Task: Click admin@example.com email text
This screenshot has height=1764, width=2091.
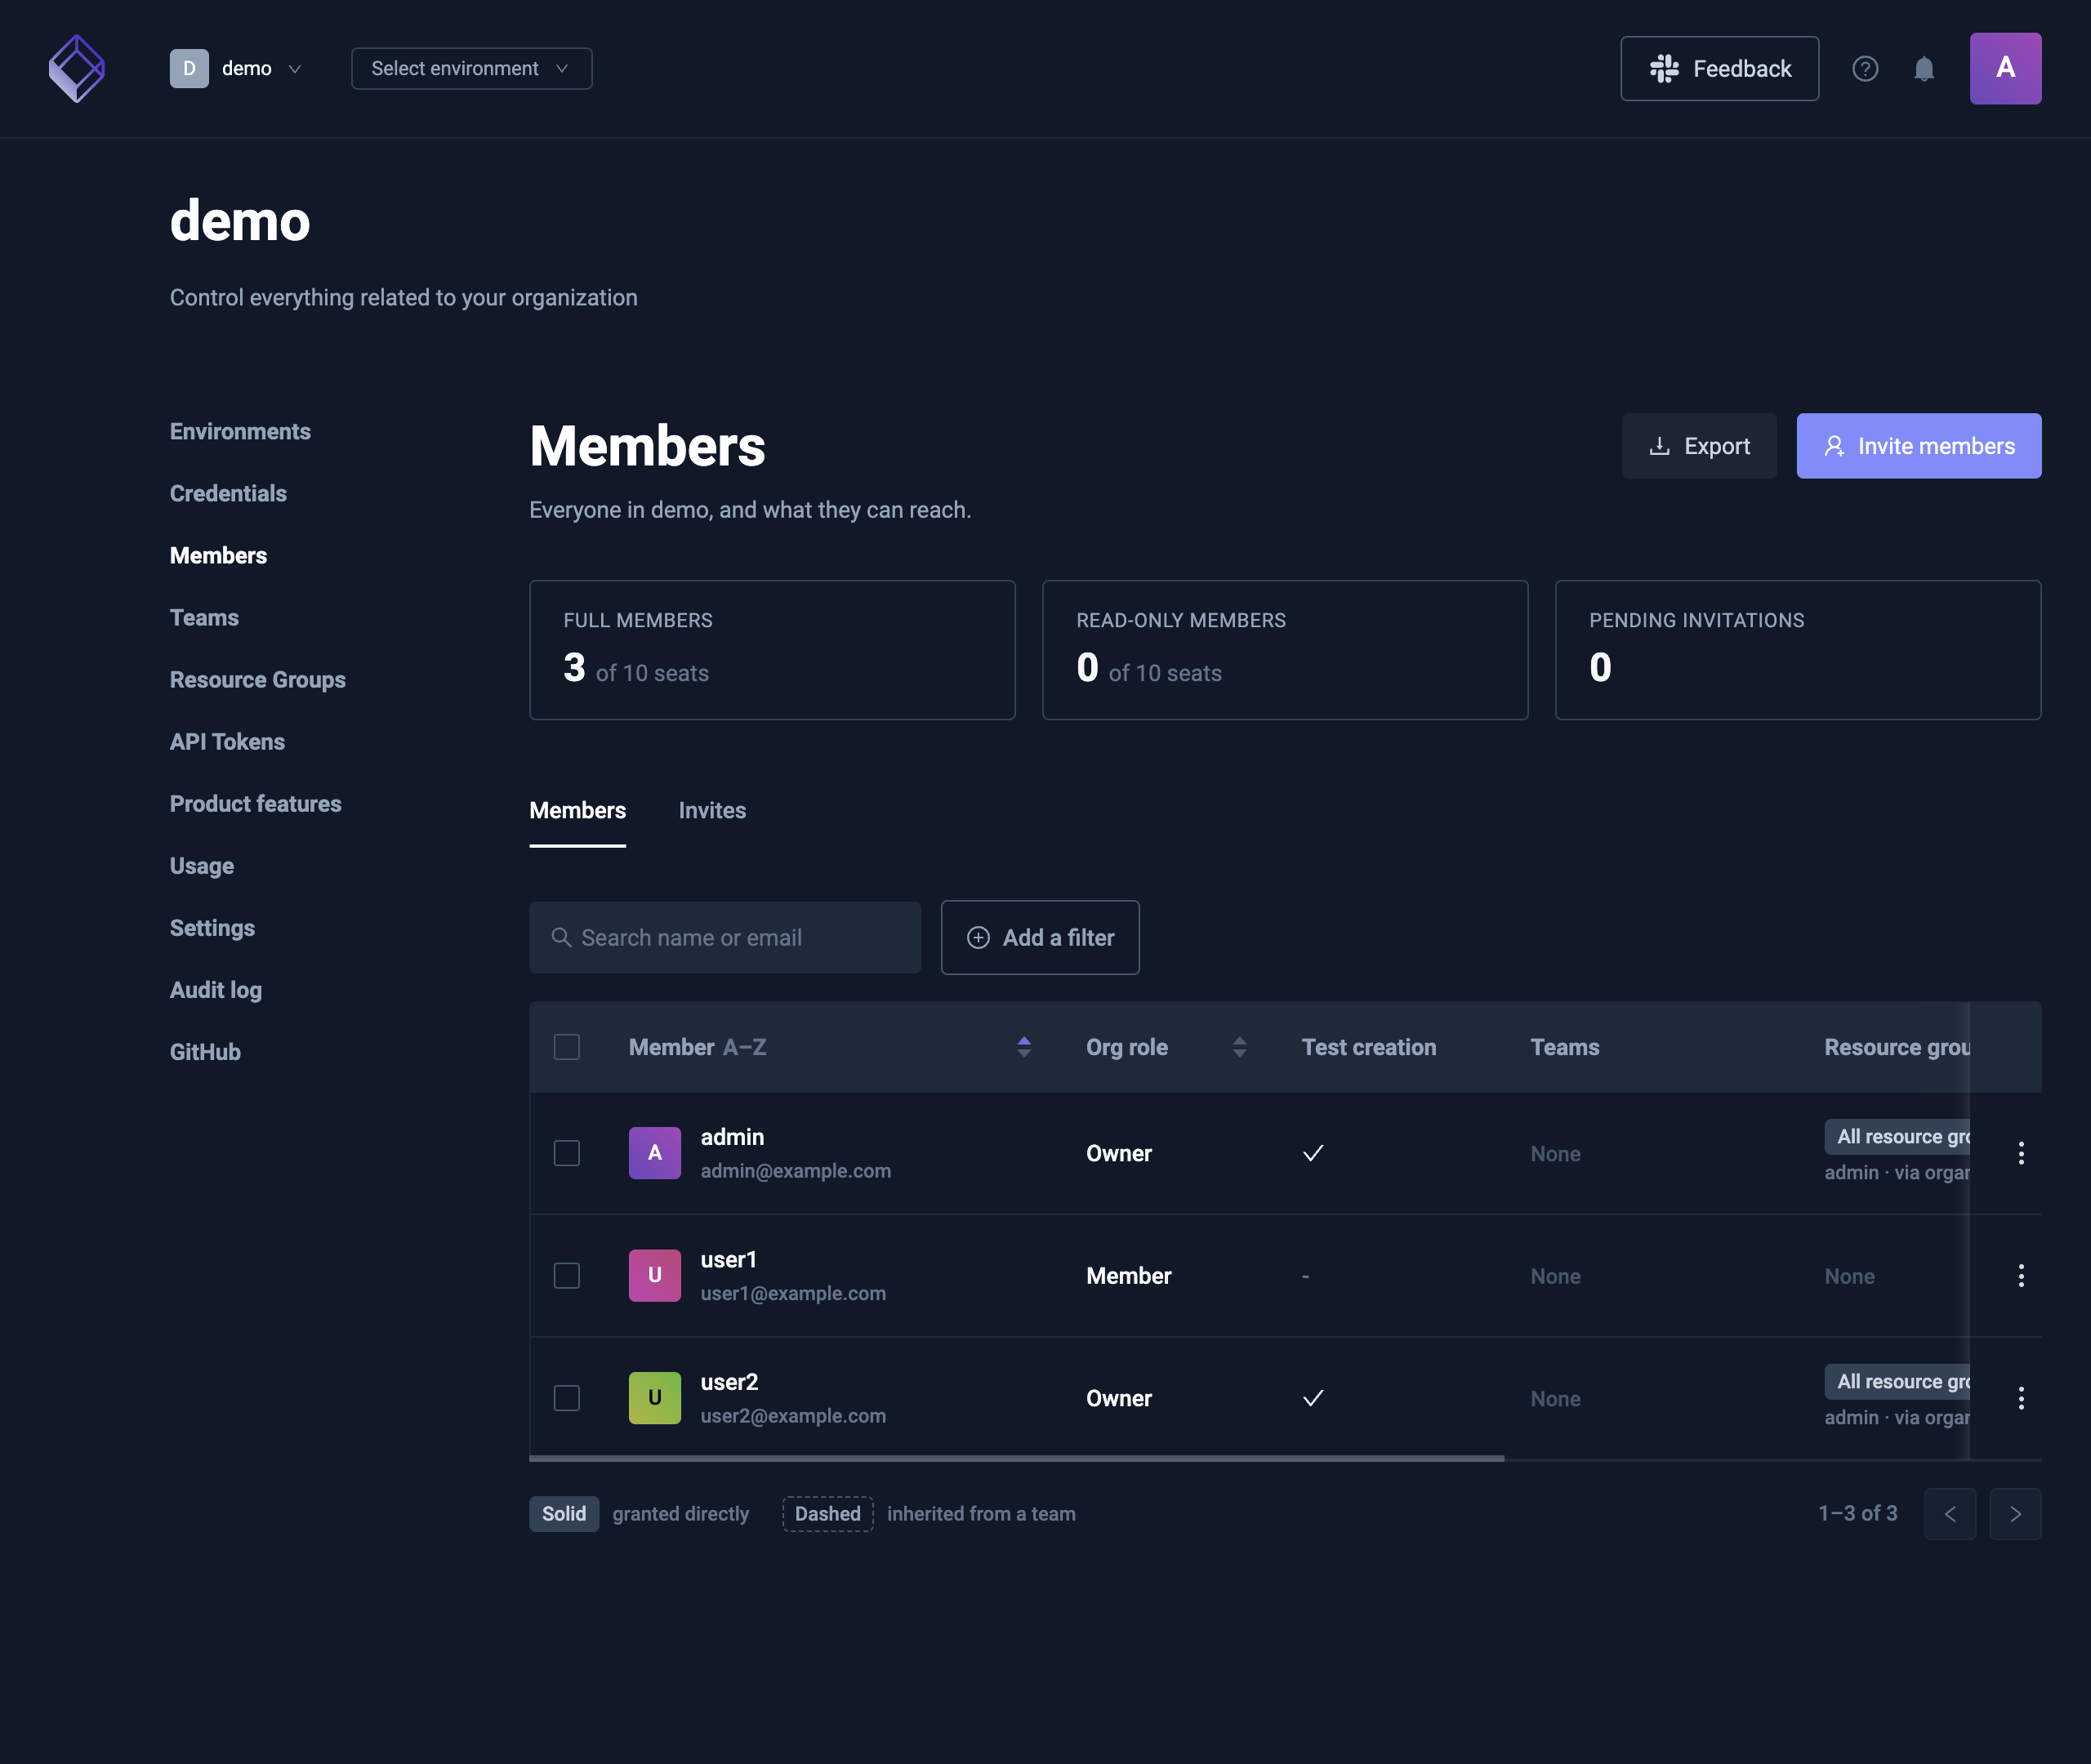Action: (x=795, y=1170)
